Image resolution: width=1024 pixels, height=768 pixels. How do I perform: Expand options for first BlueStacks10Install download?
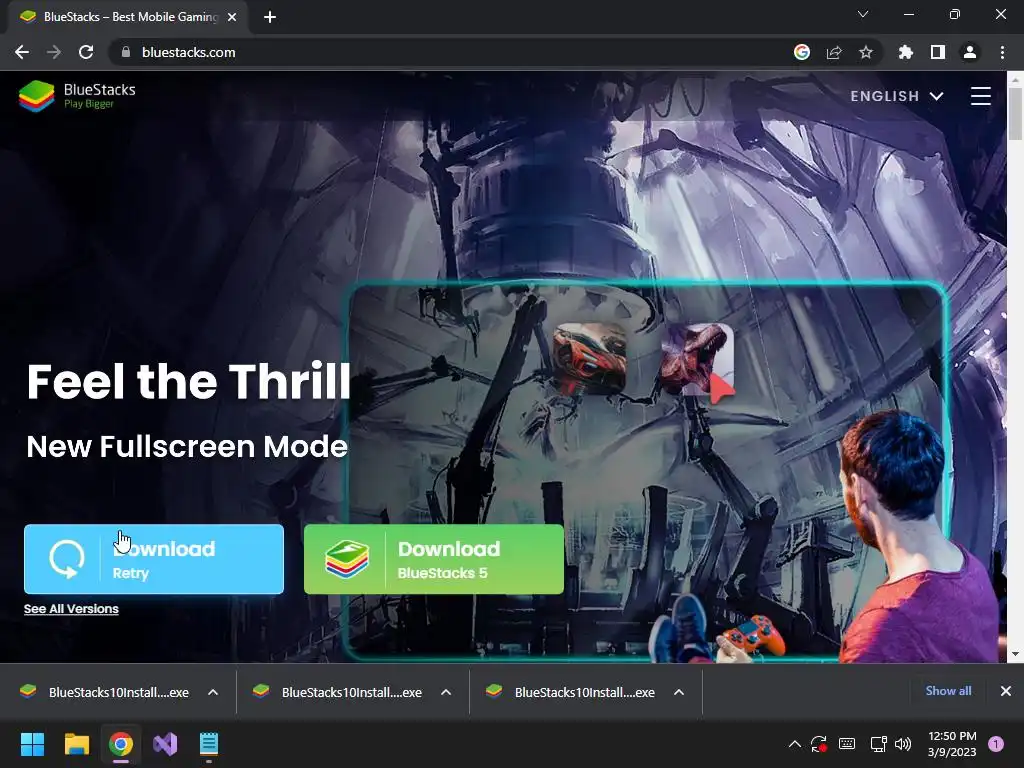pos(213,692)
